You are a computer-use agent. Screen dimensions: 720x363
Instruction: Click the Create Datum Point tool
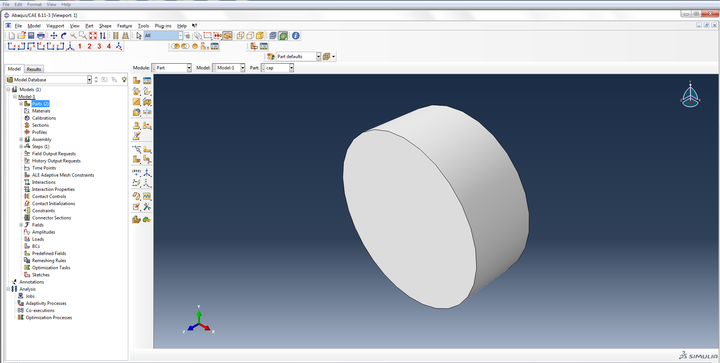[x=136, y=173]
